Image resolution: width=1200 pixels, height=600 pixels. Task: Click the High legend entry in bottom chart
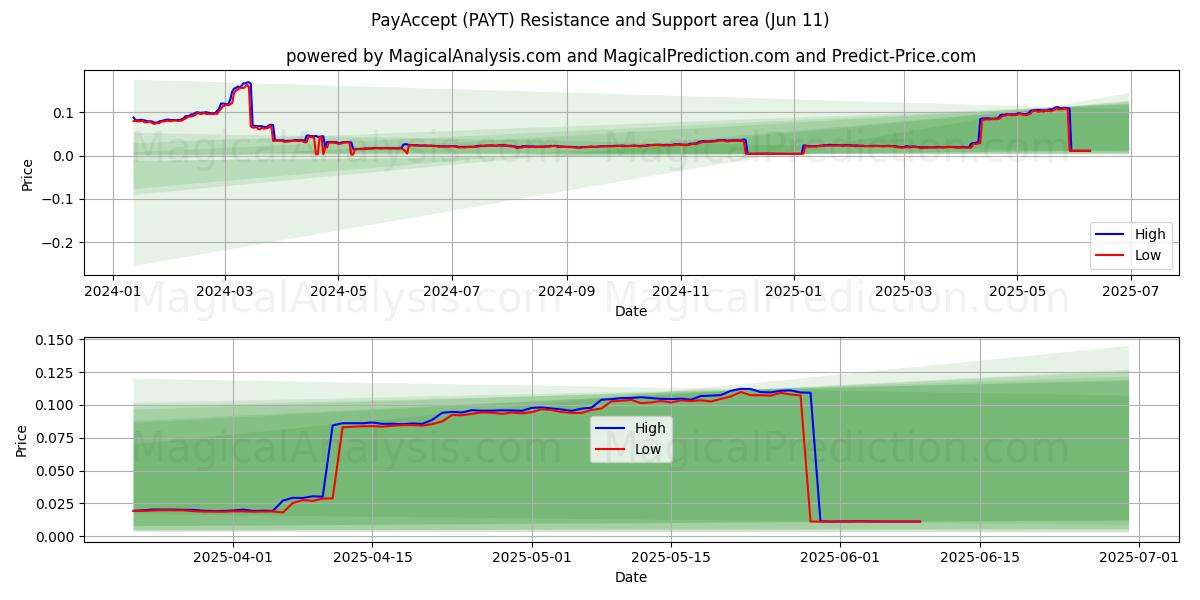pyautogui.click(x=629, y=428)
